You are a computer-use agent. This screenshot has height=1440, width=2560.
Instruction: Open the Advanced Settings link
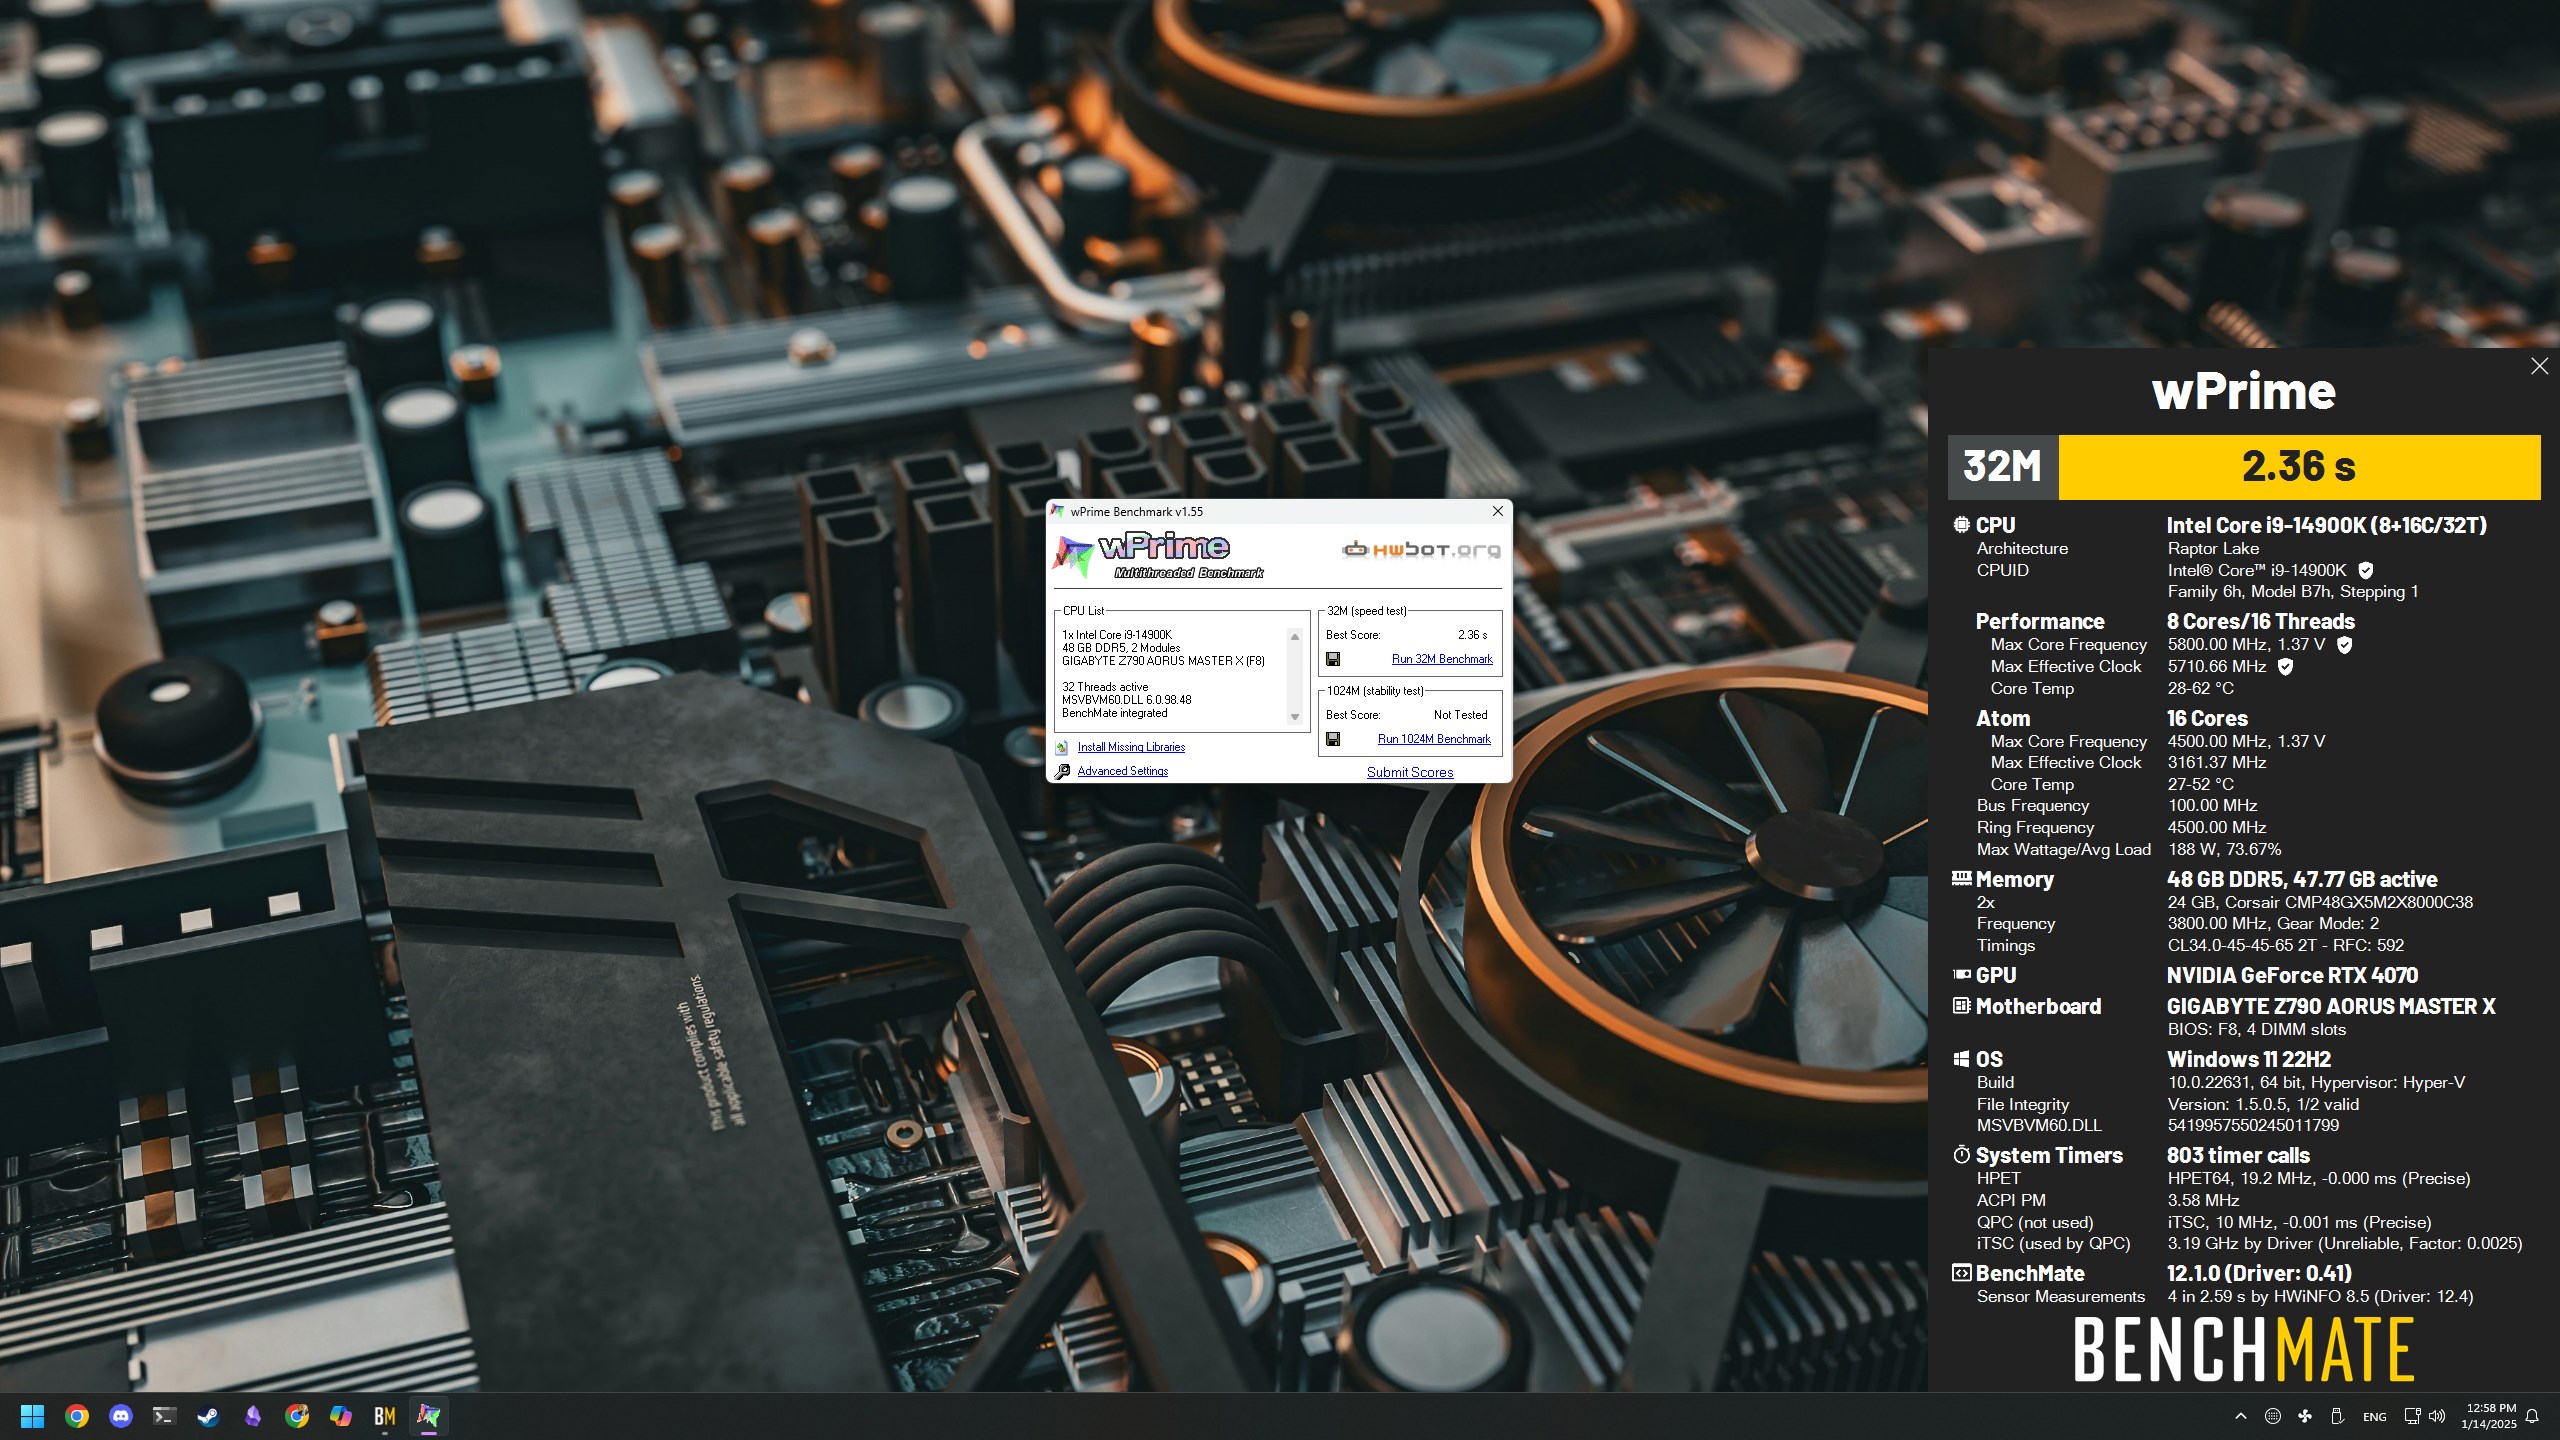click(1123, 771)
